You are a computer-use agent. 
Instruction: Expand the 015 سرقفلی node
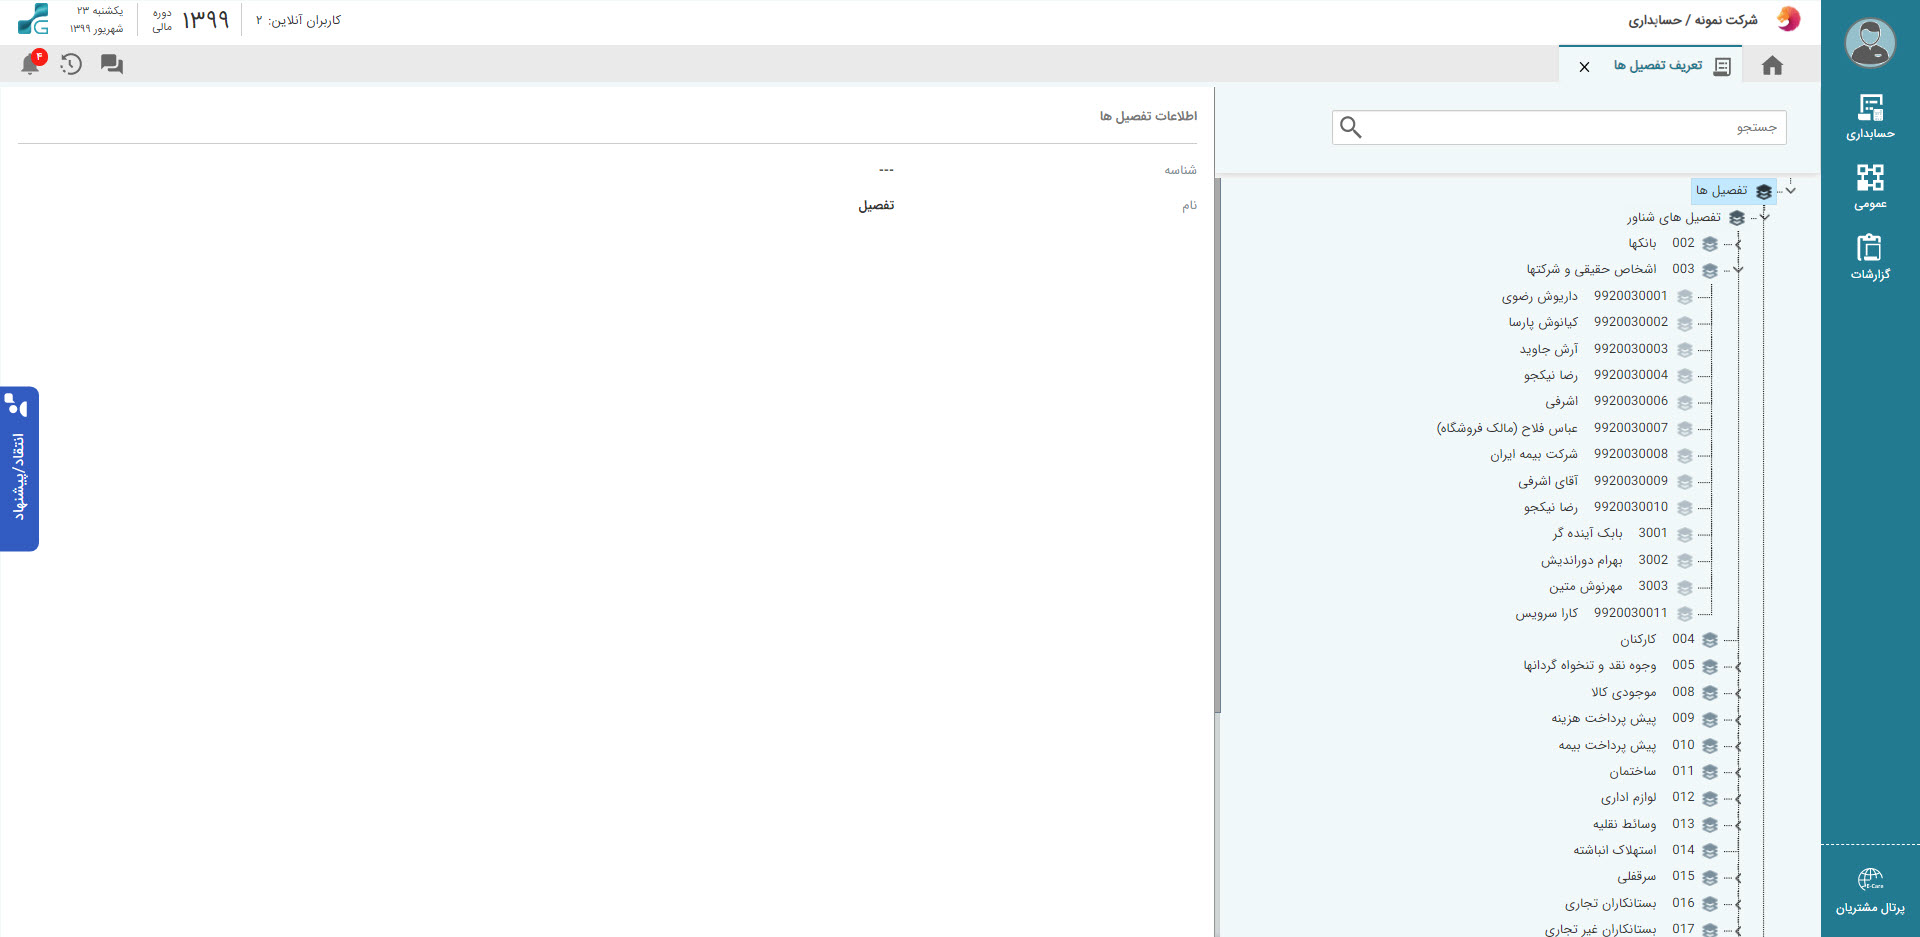pos(1738,877)
